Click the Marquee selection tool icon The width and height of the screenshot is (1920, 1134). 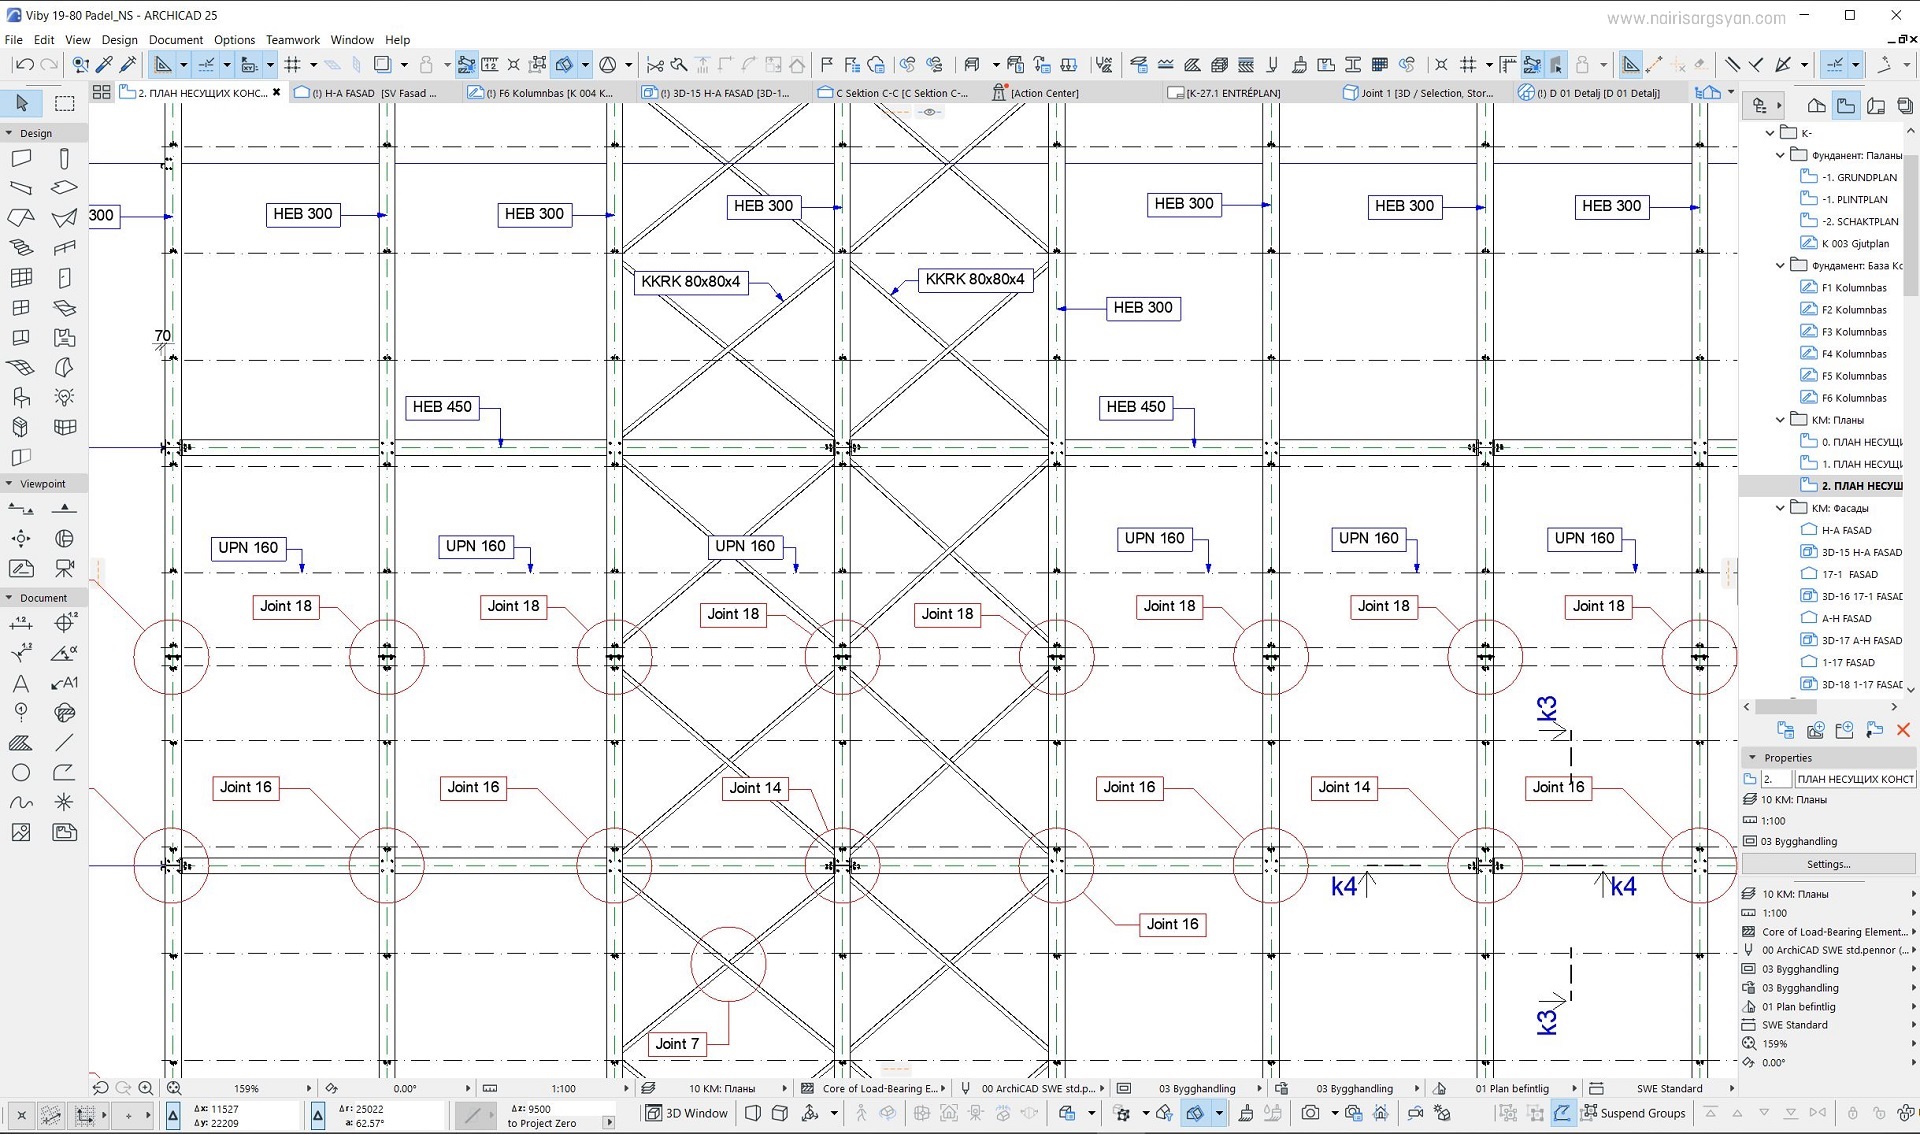coord(63,104)
